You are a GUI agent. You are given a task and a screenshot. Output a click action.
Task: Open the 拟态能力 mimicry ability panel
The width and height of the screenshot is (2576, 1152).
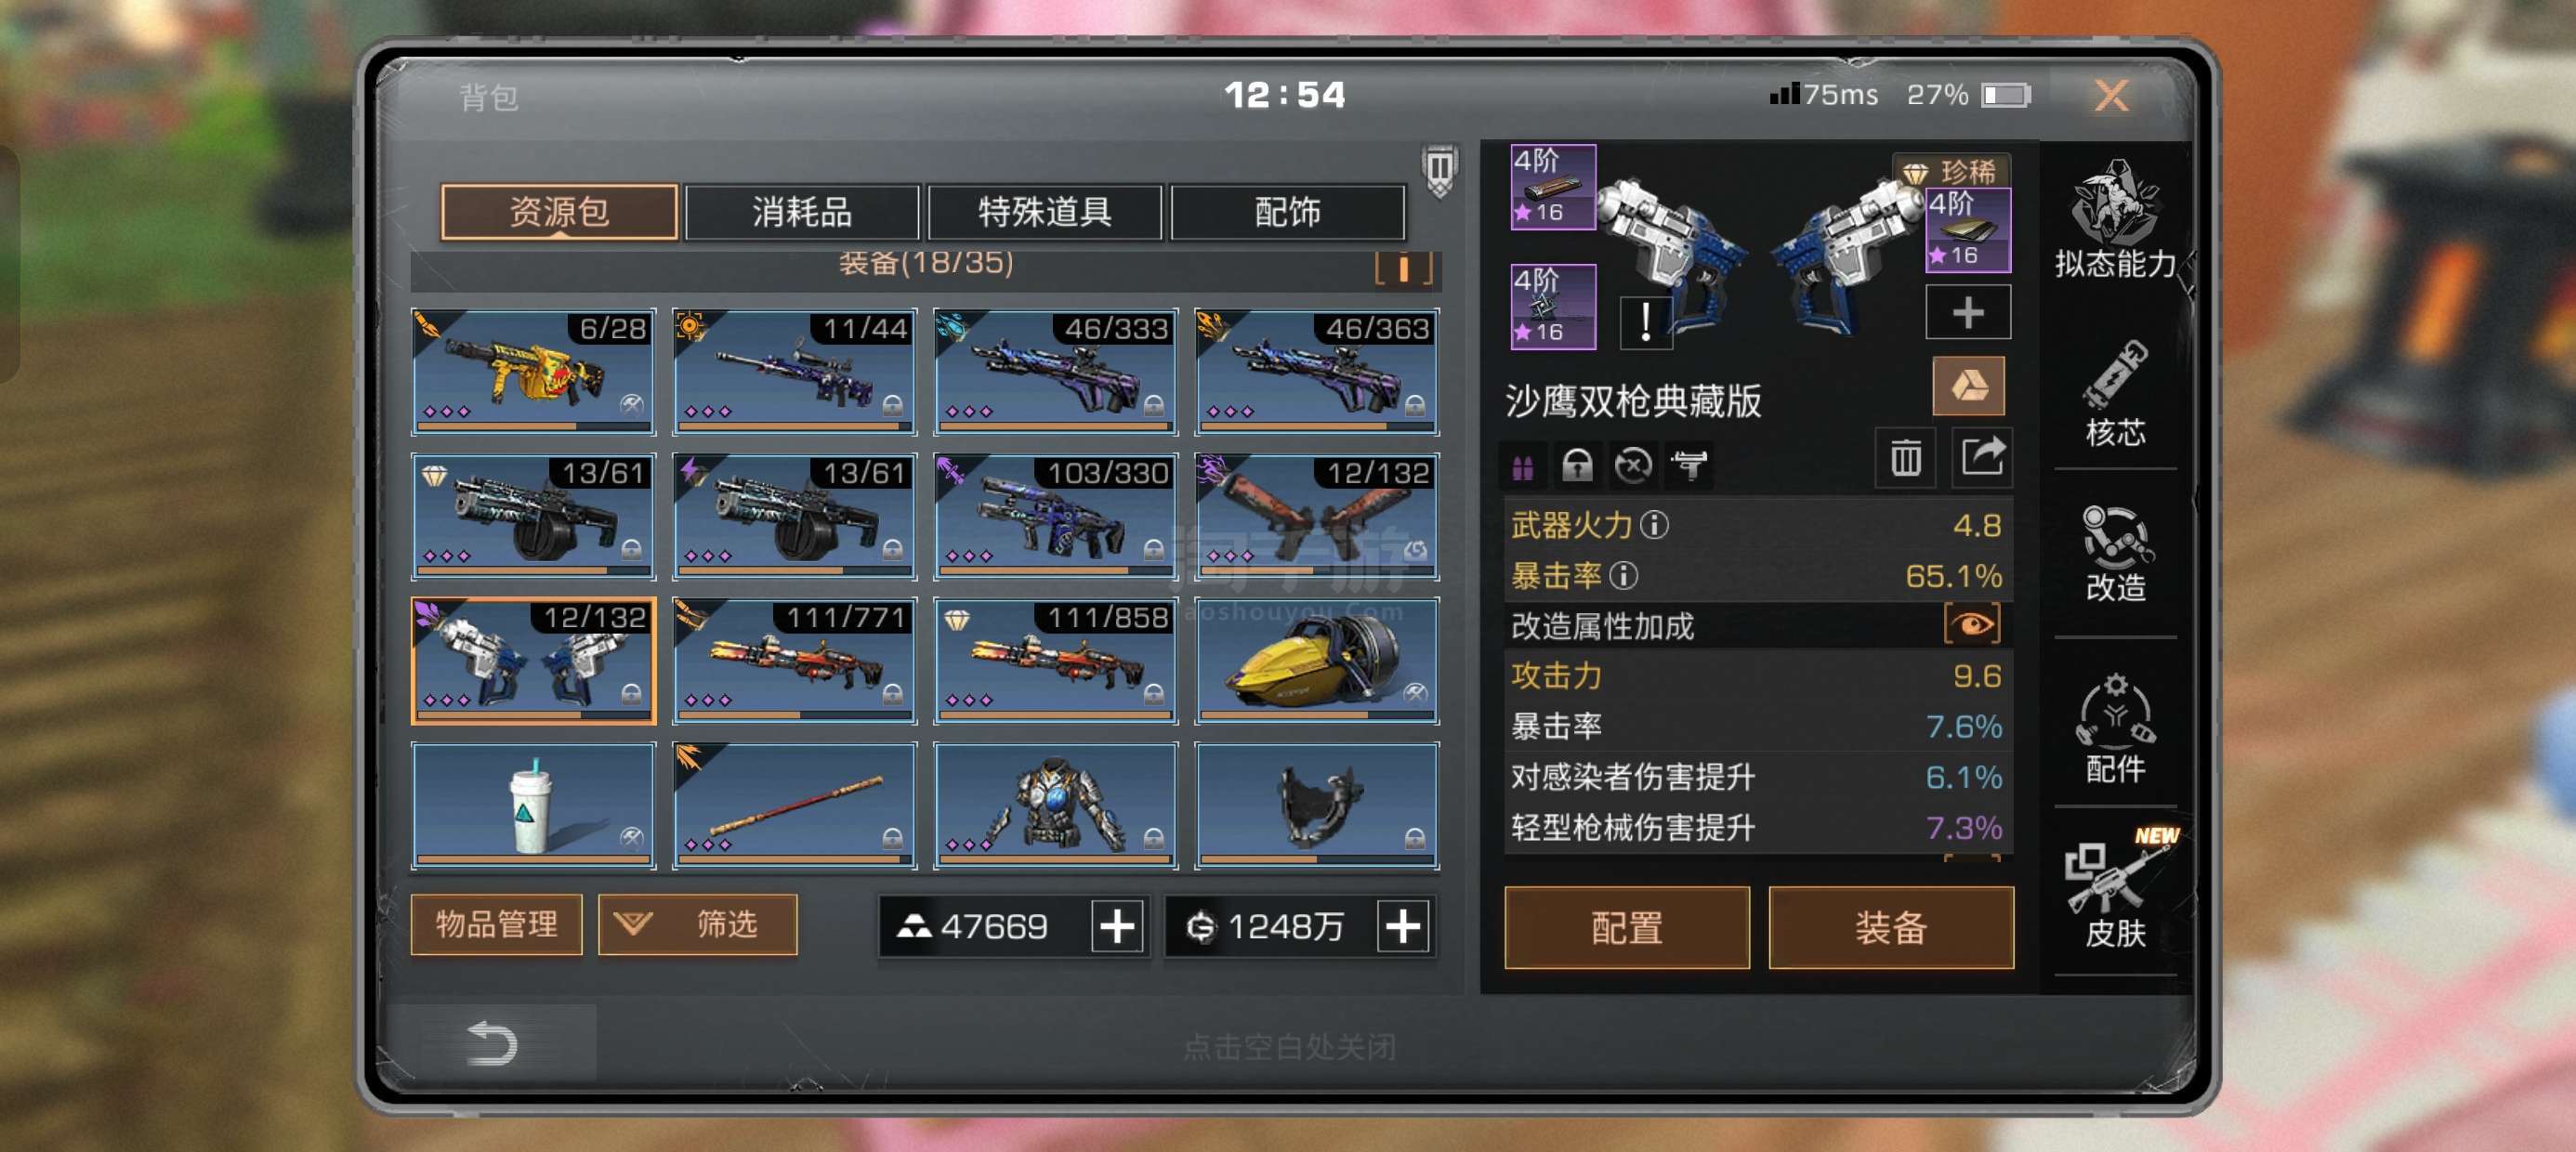coord(2114,218)
